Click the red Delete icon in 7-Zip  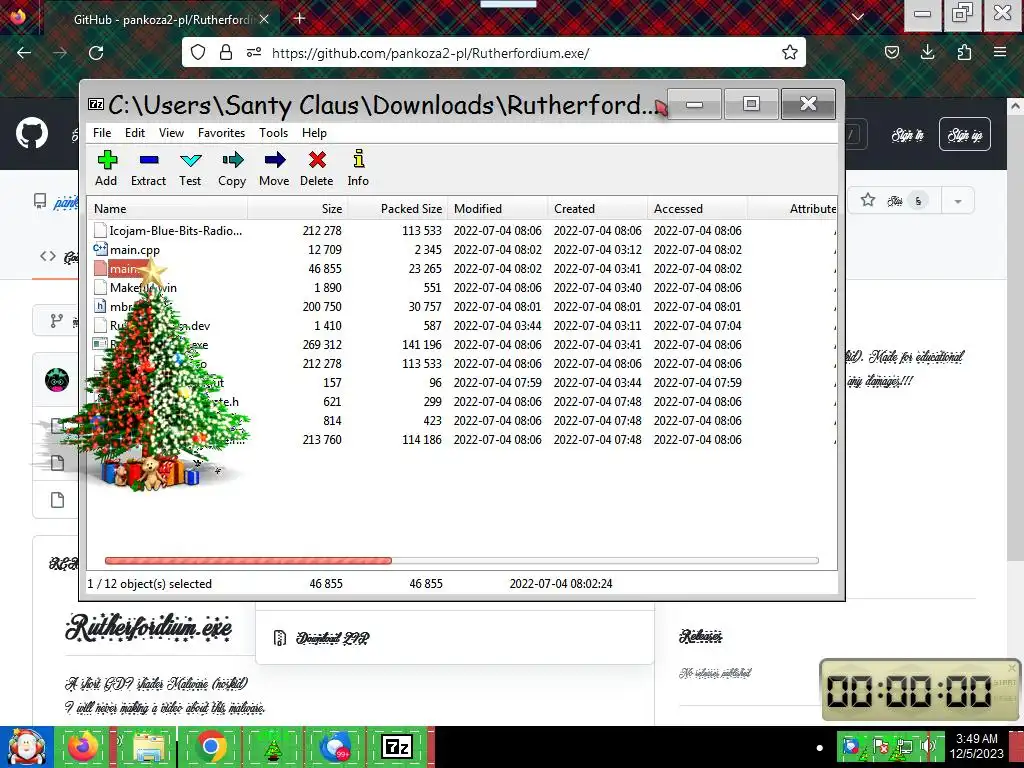pyautogui.click(x=317, y=168)
